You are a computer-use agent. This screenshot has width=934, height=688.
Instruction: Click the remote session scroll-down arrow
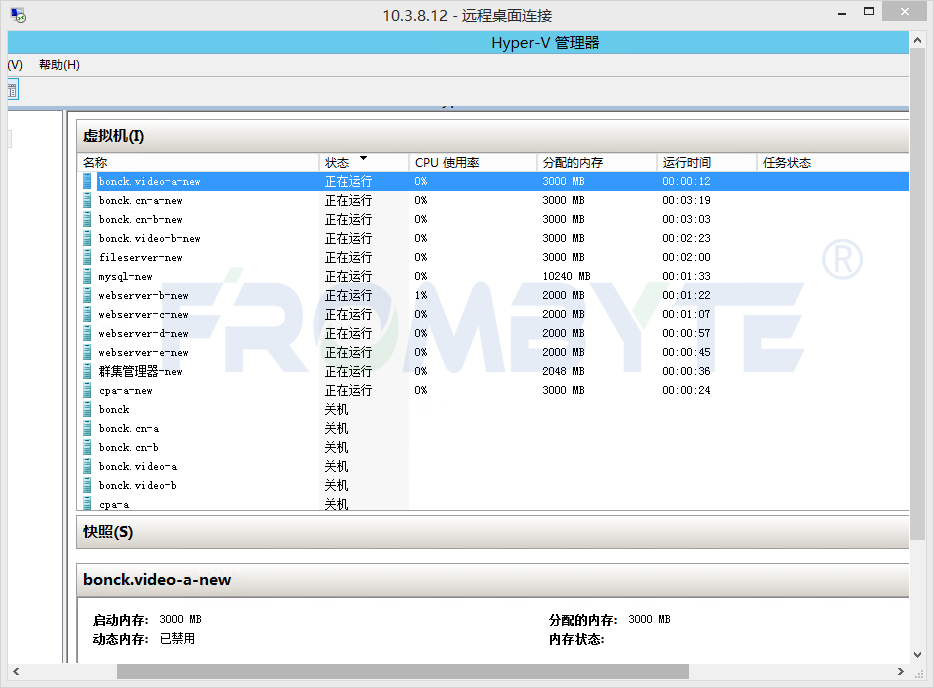(918, 655)
